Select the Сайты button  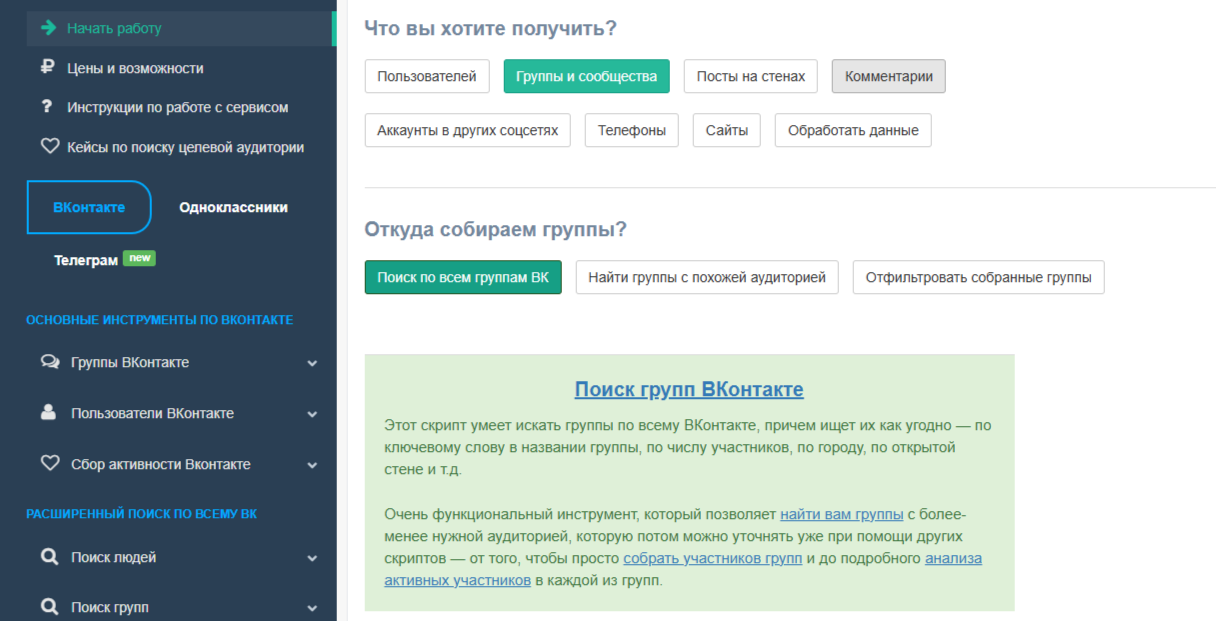point(727,130)
